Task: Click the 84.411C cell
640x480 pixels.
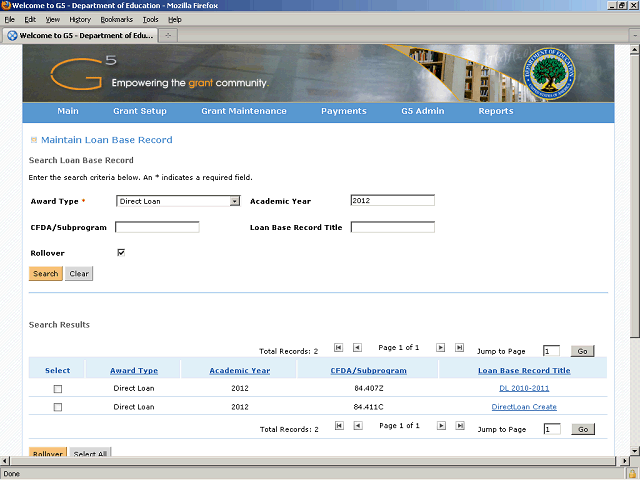Action: (x=369, y=407)
